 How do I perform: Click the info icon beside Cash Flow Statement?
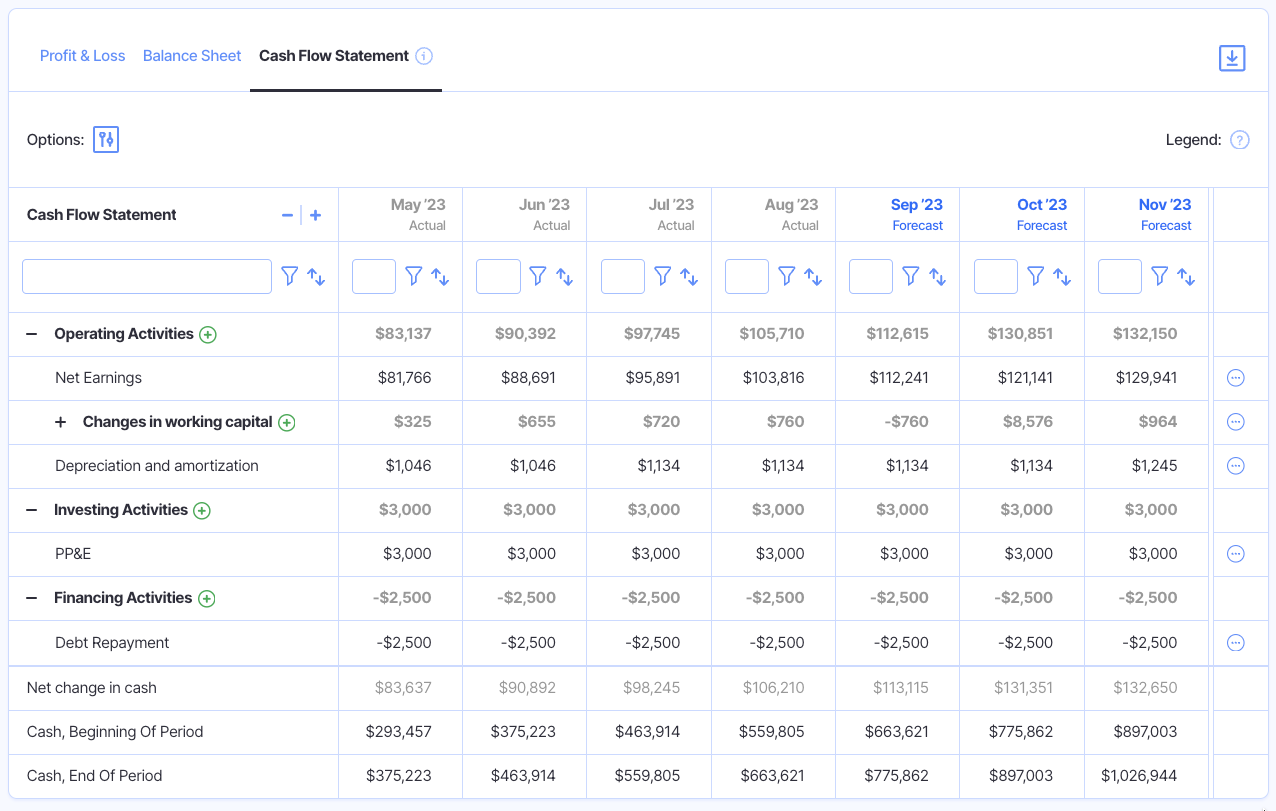coord(424,56)
